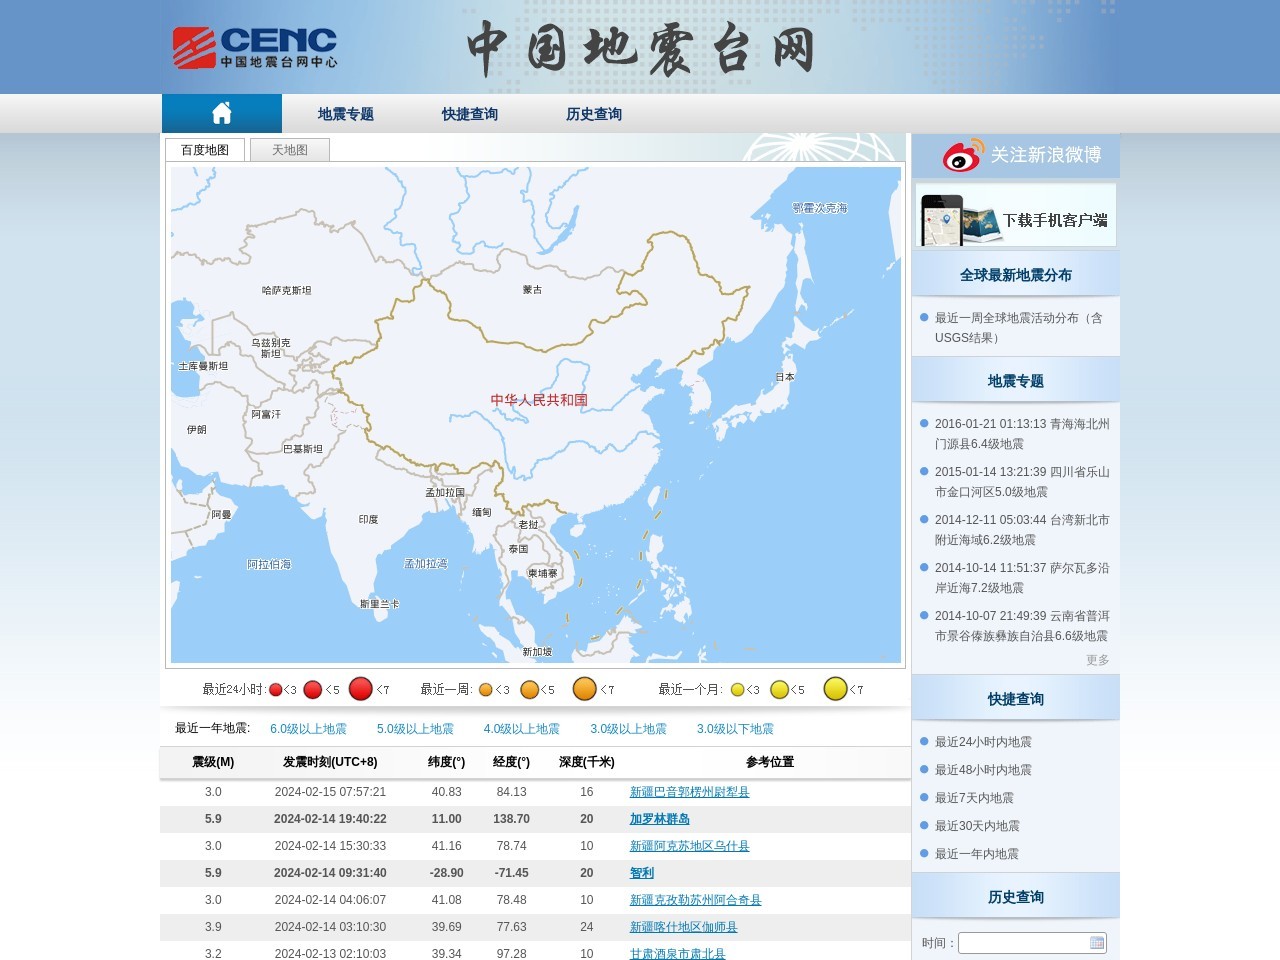The image size is (1280, 960).
Task: Click the 6.0级以上地震 filter link
Action: coord(306,729)
